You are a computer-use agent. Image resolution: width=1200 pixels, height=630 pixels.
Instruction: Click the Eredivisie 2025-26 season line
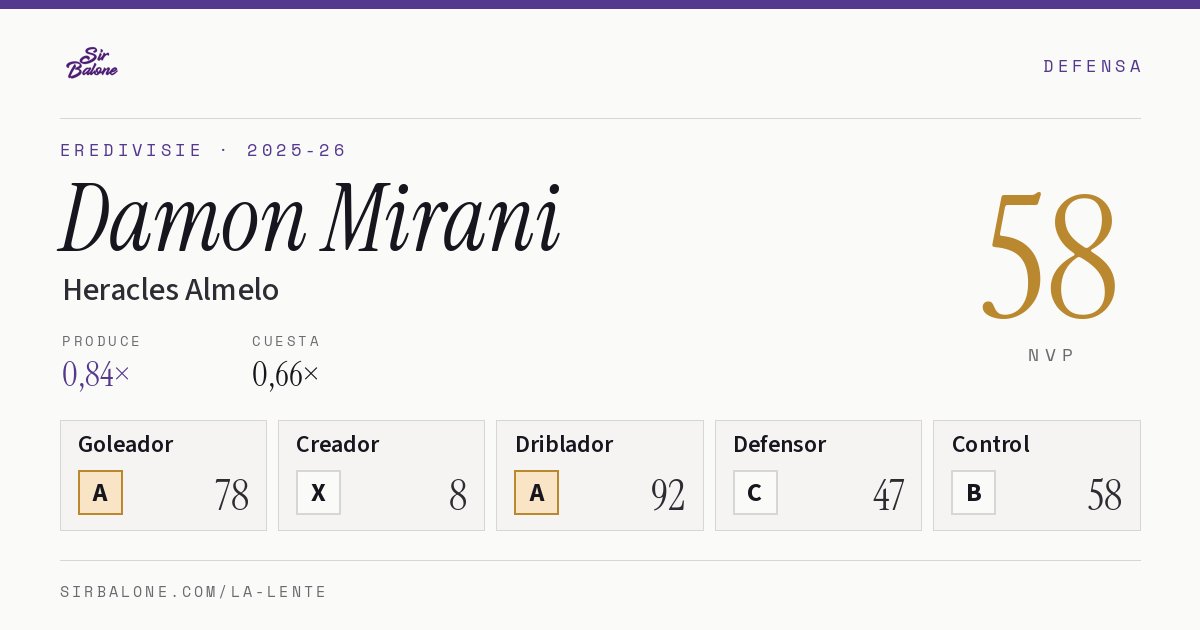tap(203, 150)
